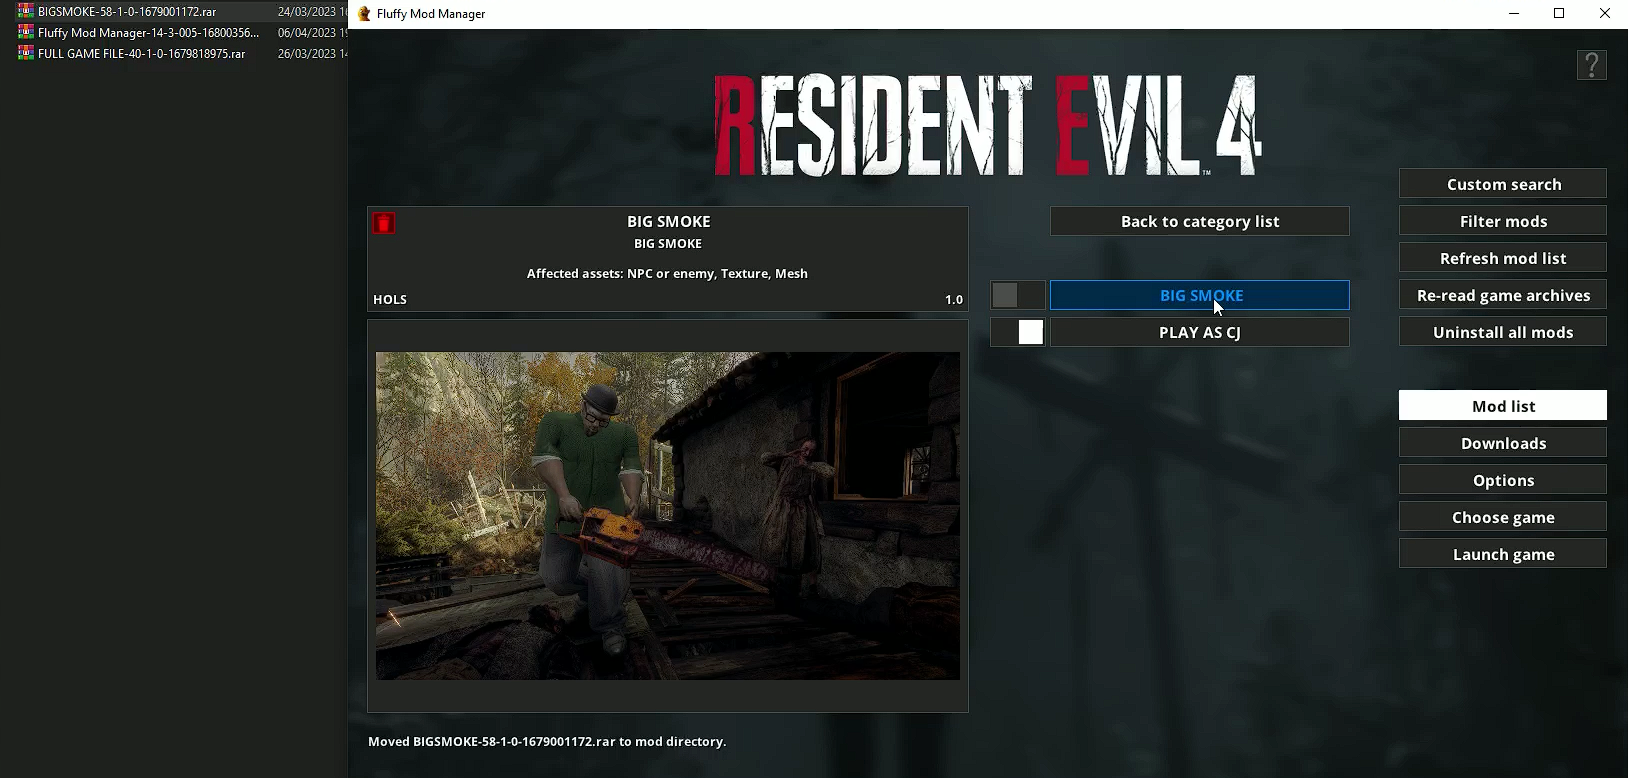
Task: Open Custom search
Action: [1503, 184]
